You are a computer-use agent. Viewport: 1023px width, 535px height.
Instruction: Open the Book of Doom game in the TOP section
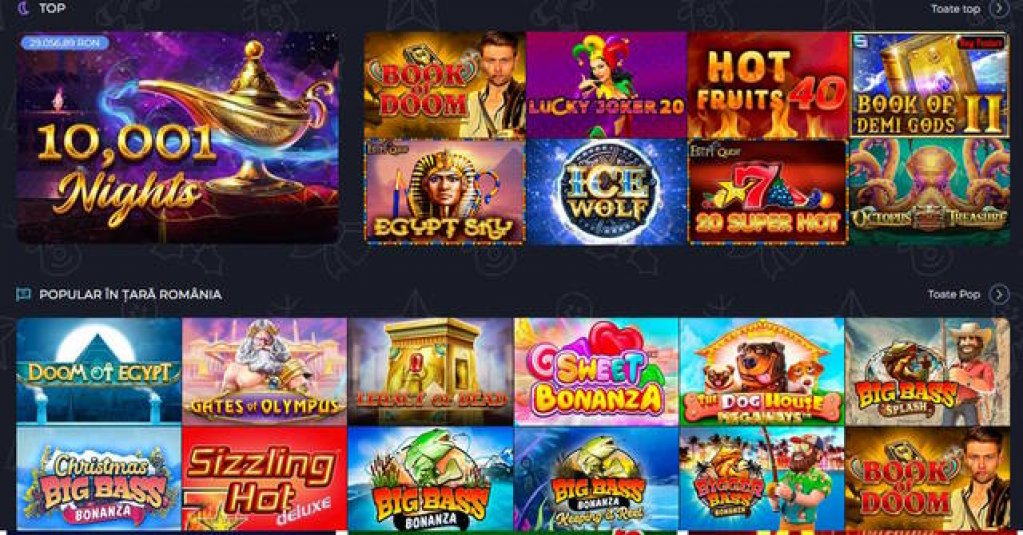(444, 85)
